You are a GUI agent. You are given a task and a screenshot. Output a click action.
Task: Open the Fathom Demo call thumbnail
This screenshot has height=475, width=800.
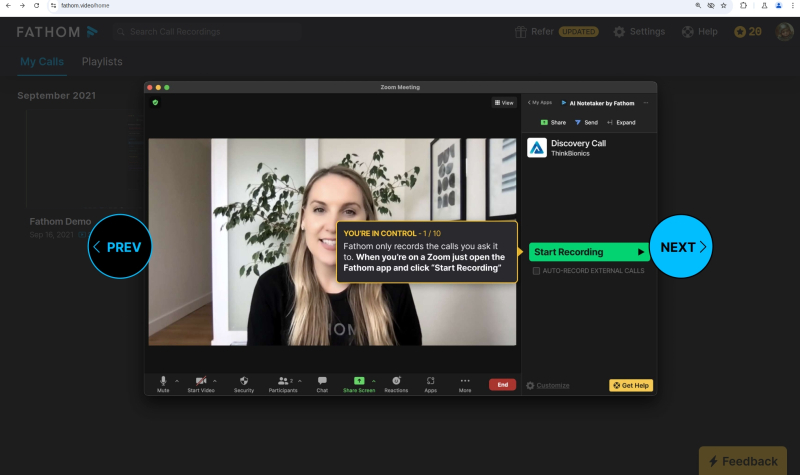[x=85, y=159]
